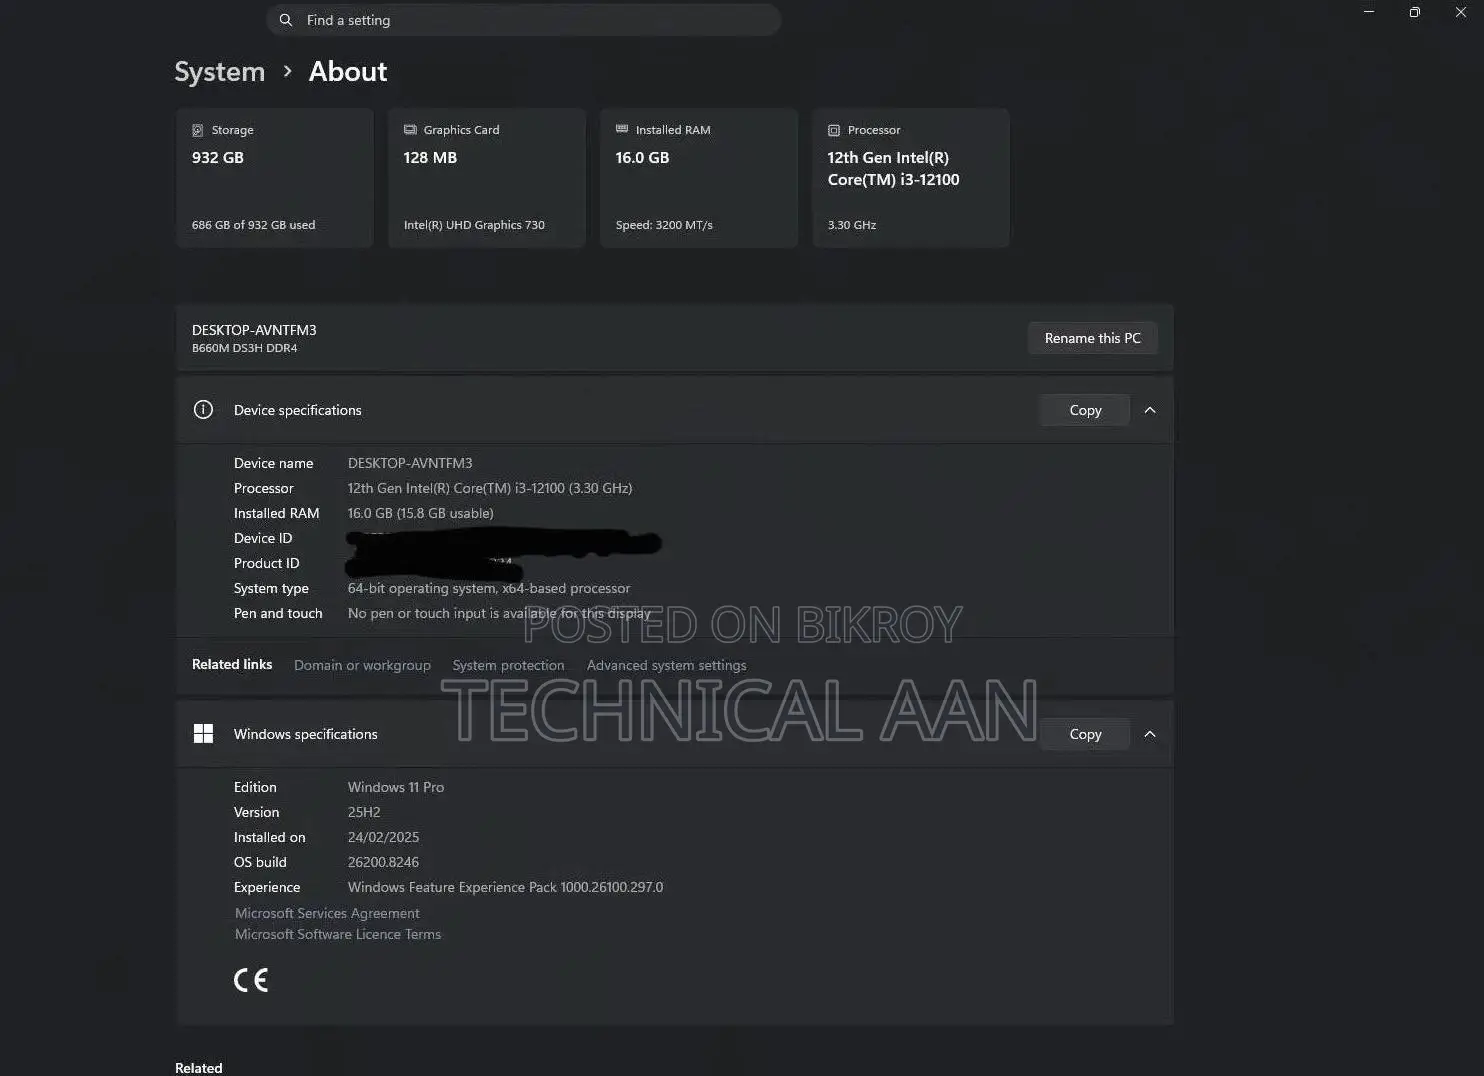Collapse the Windows specifications section

pyautogui.click(x=1150, y=734)
